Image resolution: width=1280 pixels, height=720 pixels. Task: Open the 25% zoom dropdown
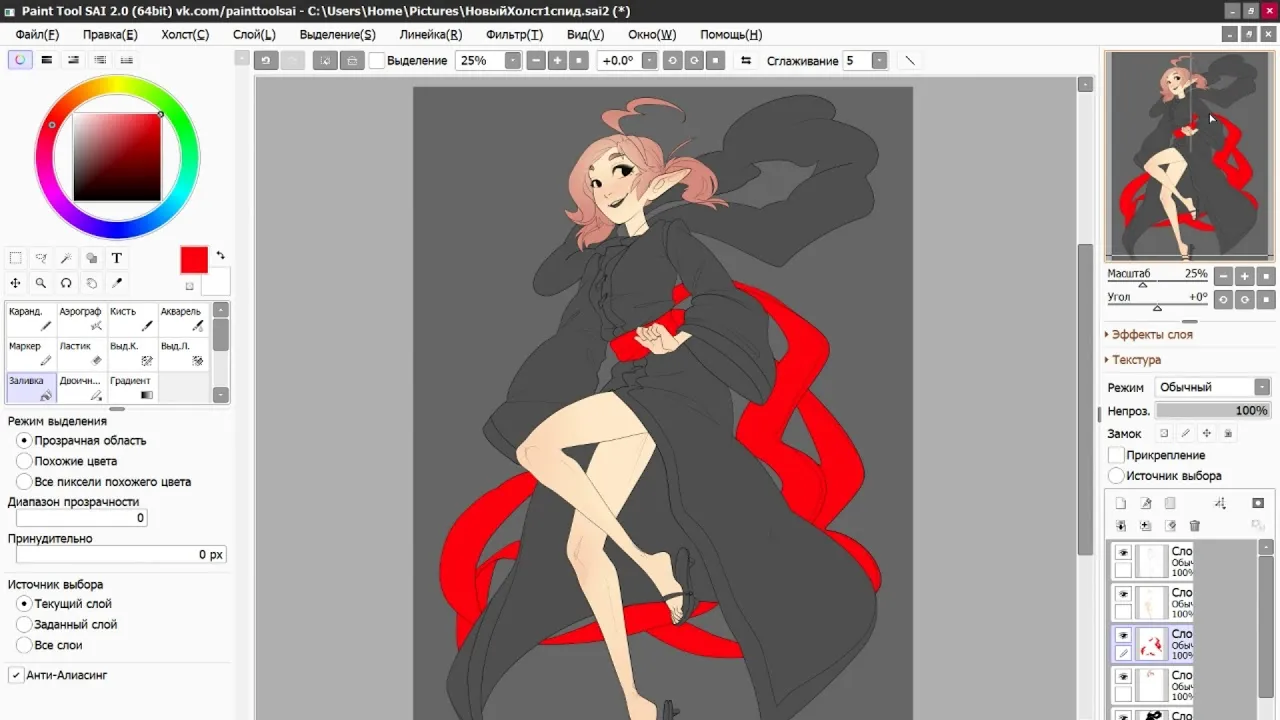(512, 61)
